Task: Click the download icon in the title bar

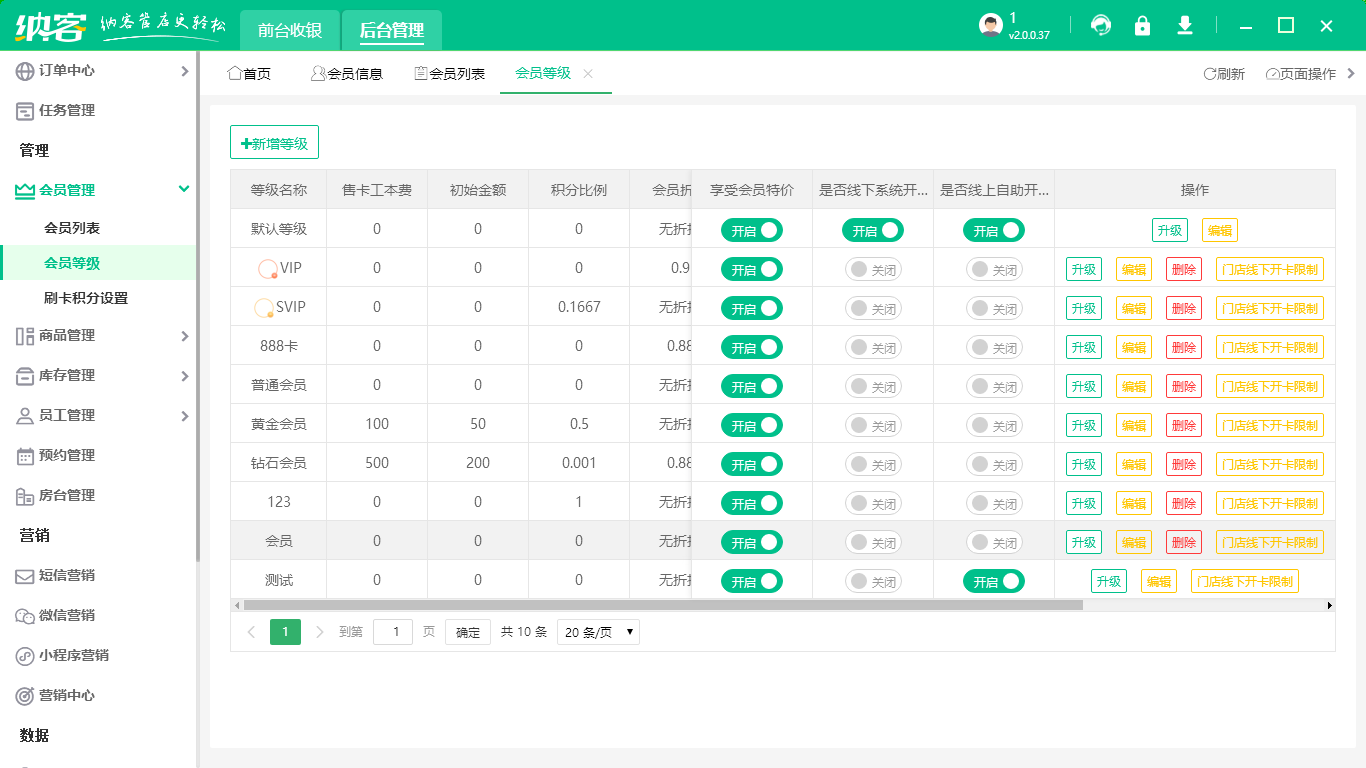Action: (x=1184, y=25)
